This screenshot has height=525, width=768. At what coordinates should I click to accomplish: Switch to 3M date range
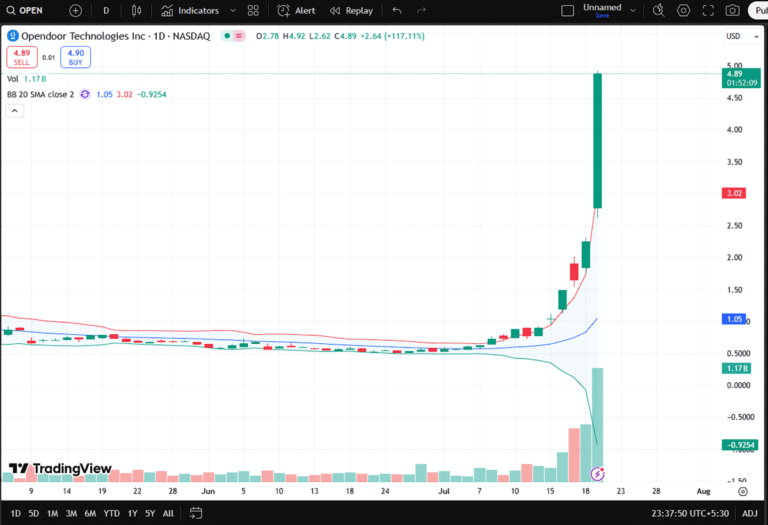[72, 513]
